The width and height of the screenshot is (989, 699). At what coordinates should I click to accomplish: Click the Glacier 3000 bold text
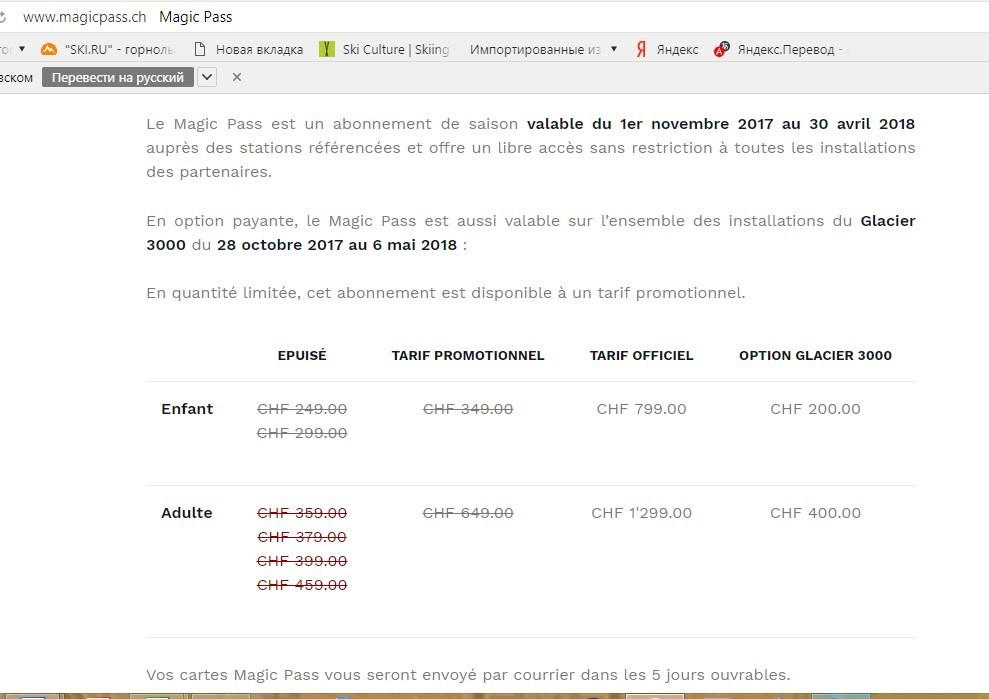coord(887,221)
